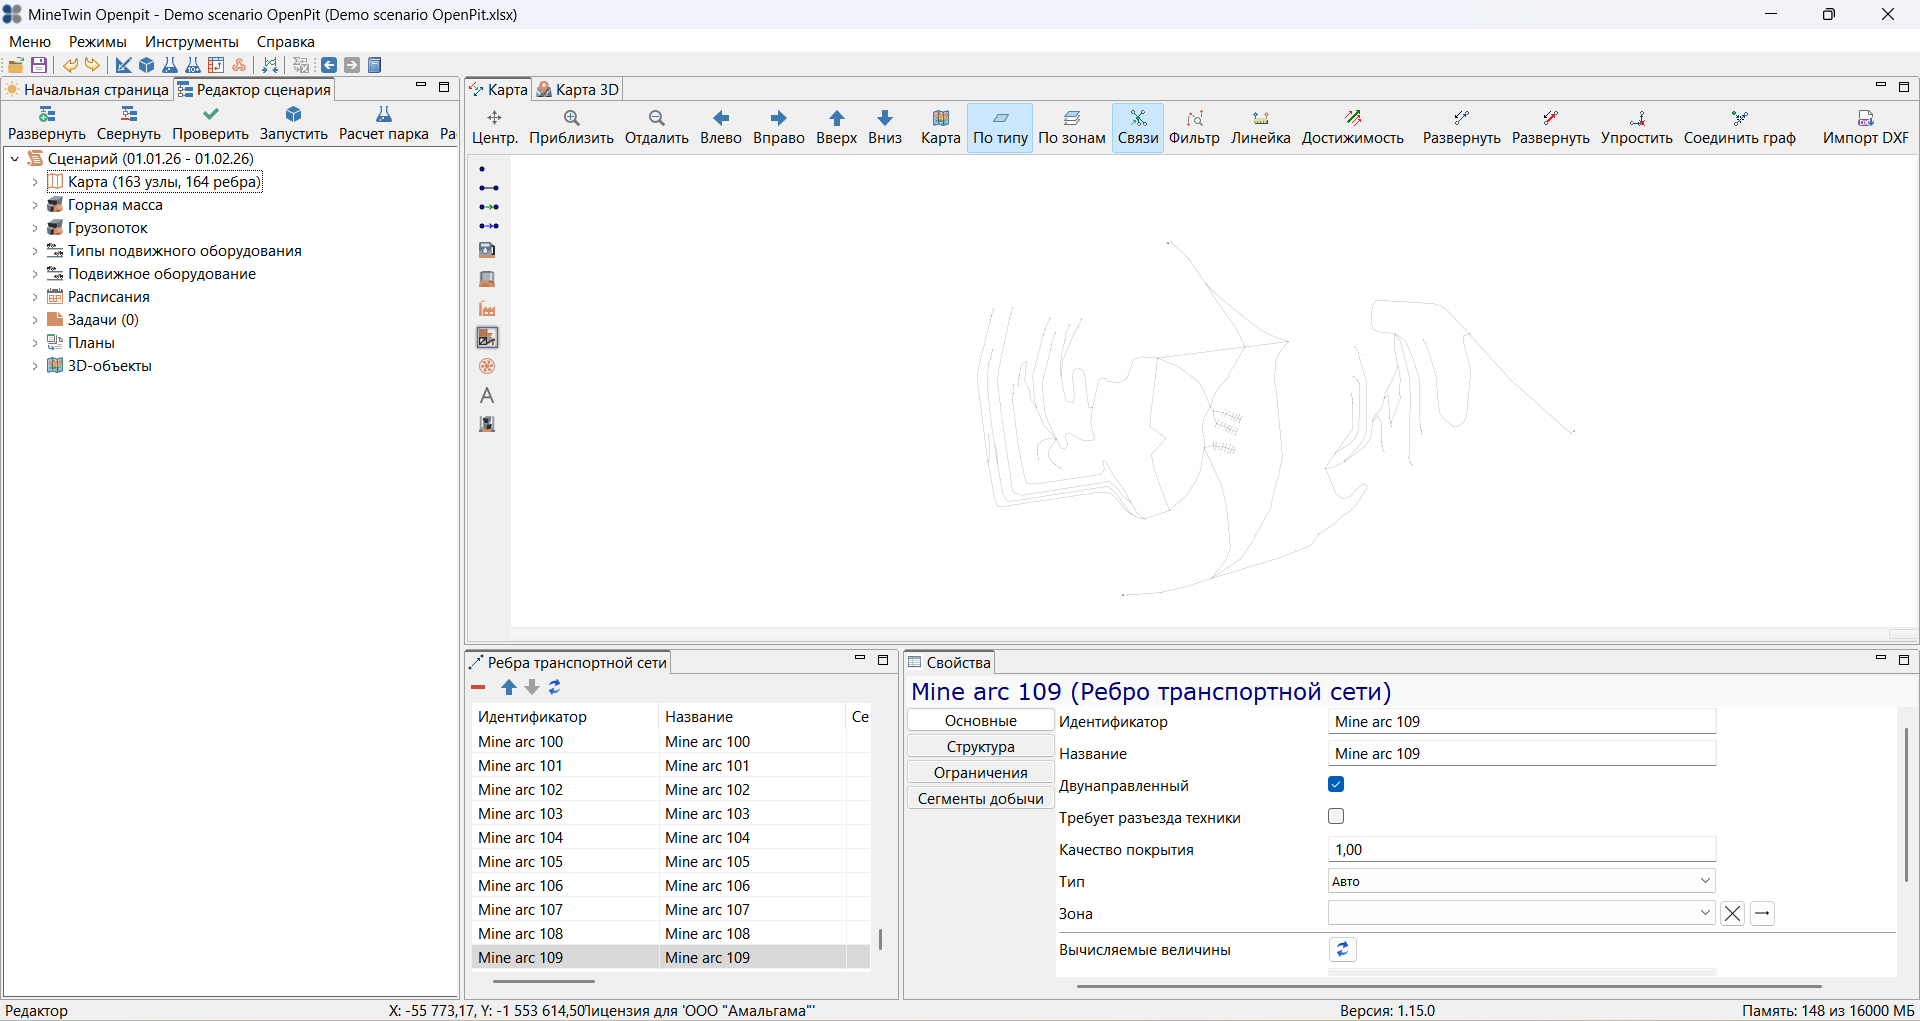
Task: Click the Достижимость reachability tool
Action: [x=1352, y=128]
